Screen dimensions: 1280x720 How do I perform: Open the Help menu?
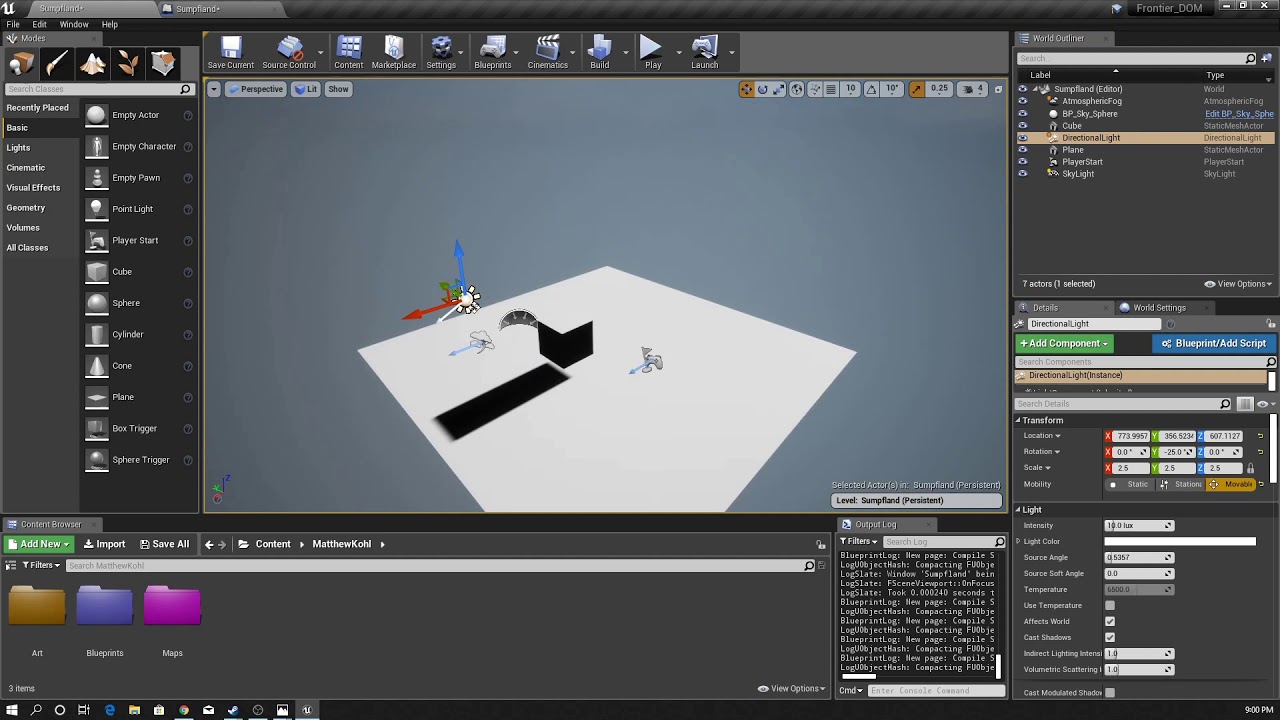coord(110,24)
